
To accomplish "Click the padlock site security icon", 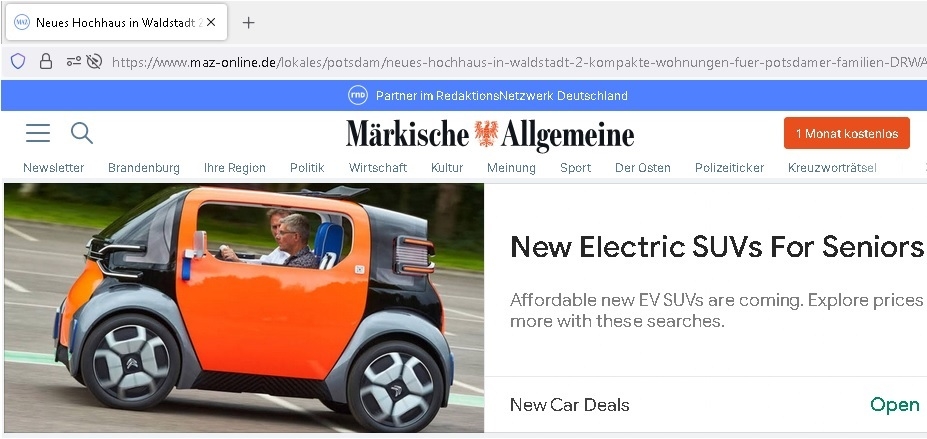I will point(46,61).
